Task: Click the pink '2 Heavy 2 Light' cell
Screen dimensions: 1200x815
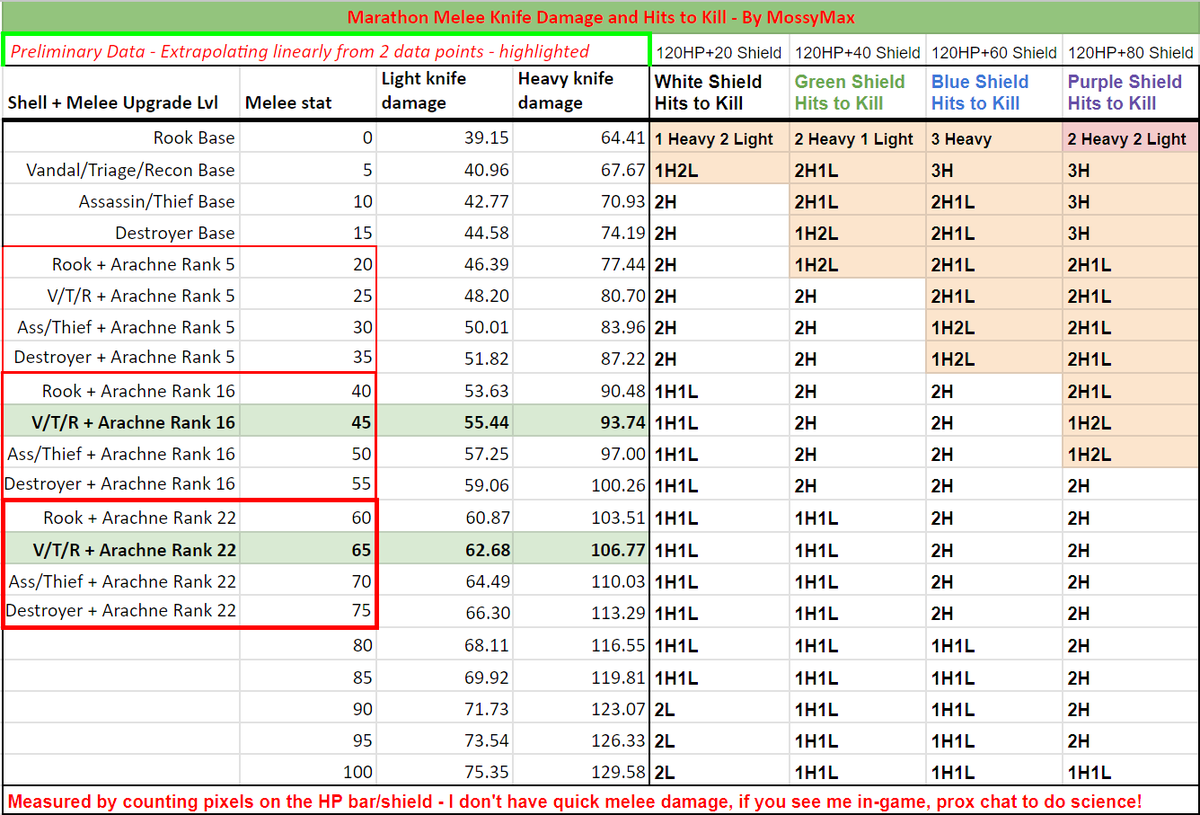Action: 1131,139
